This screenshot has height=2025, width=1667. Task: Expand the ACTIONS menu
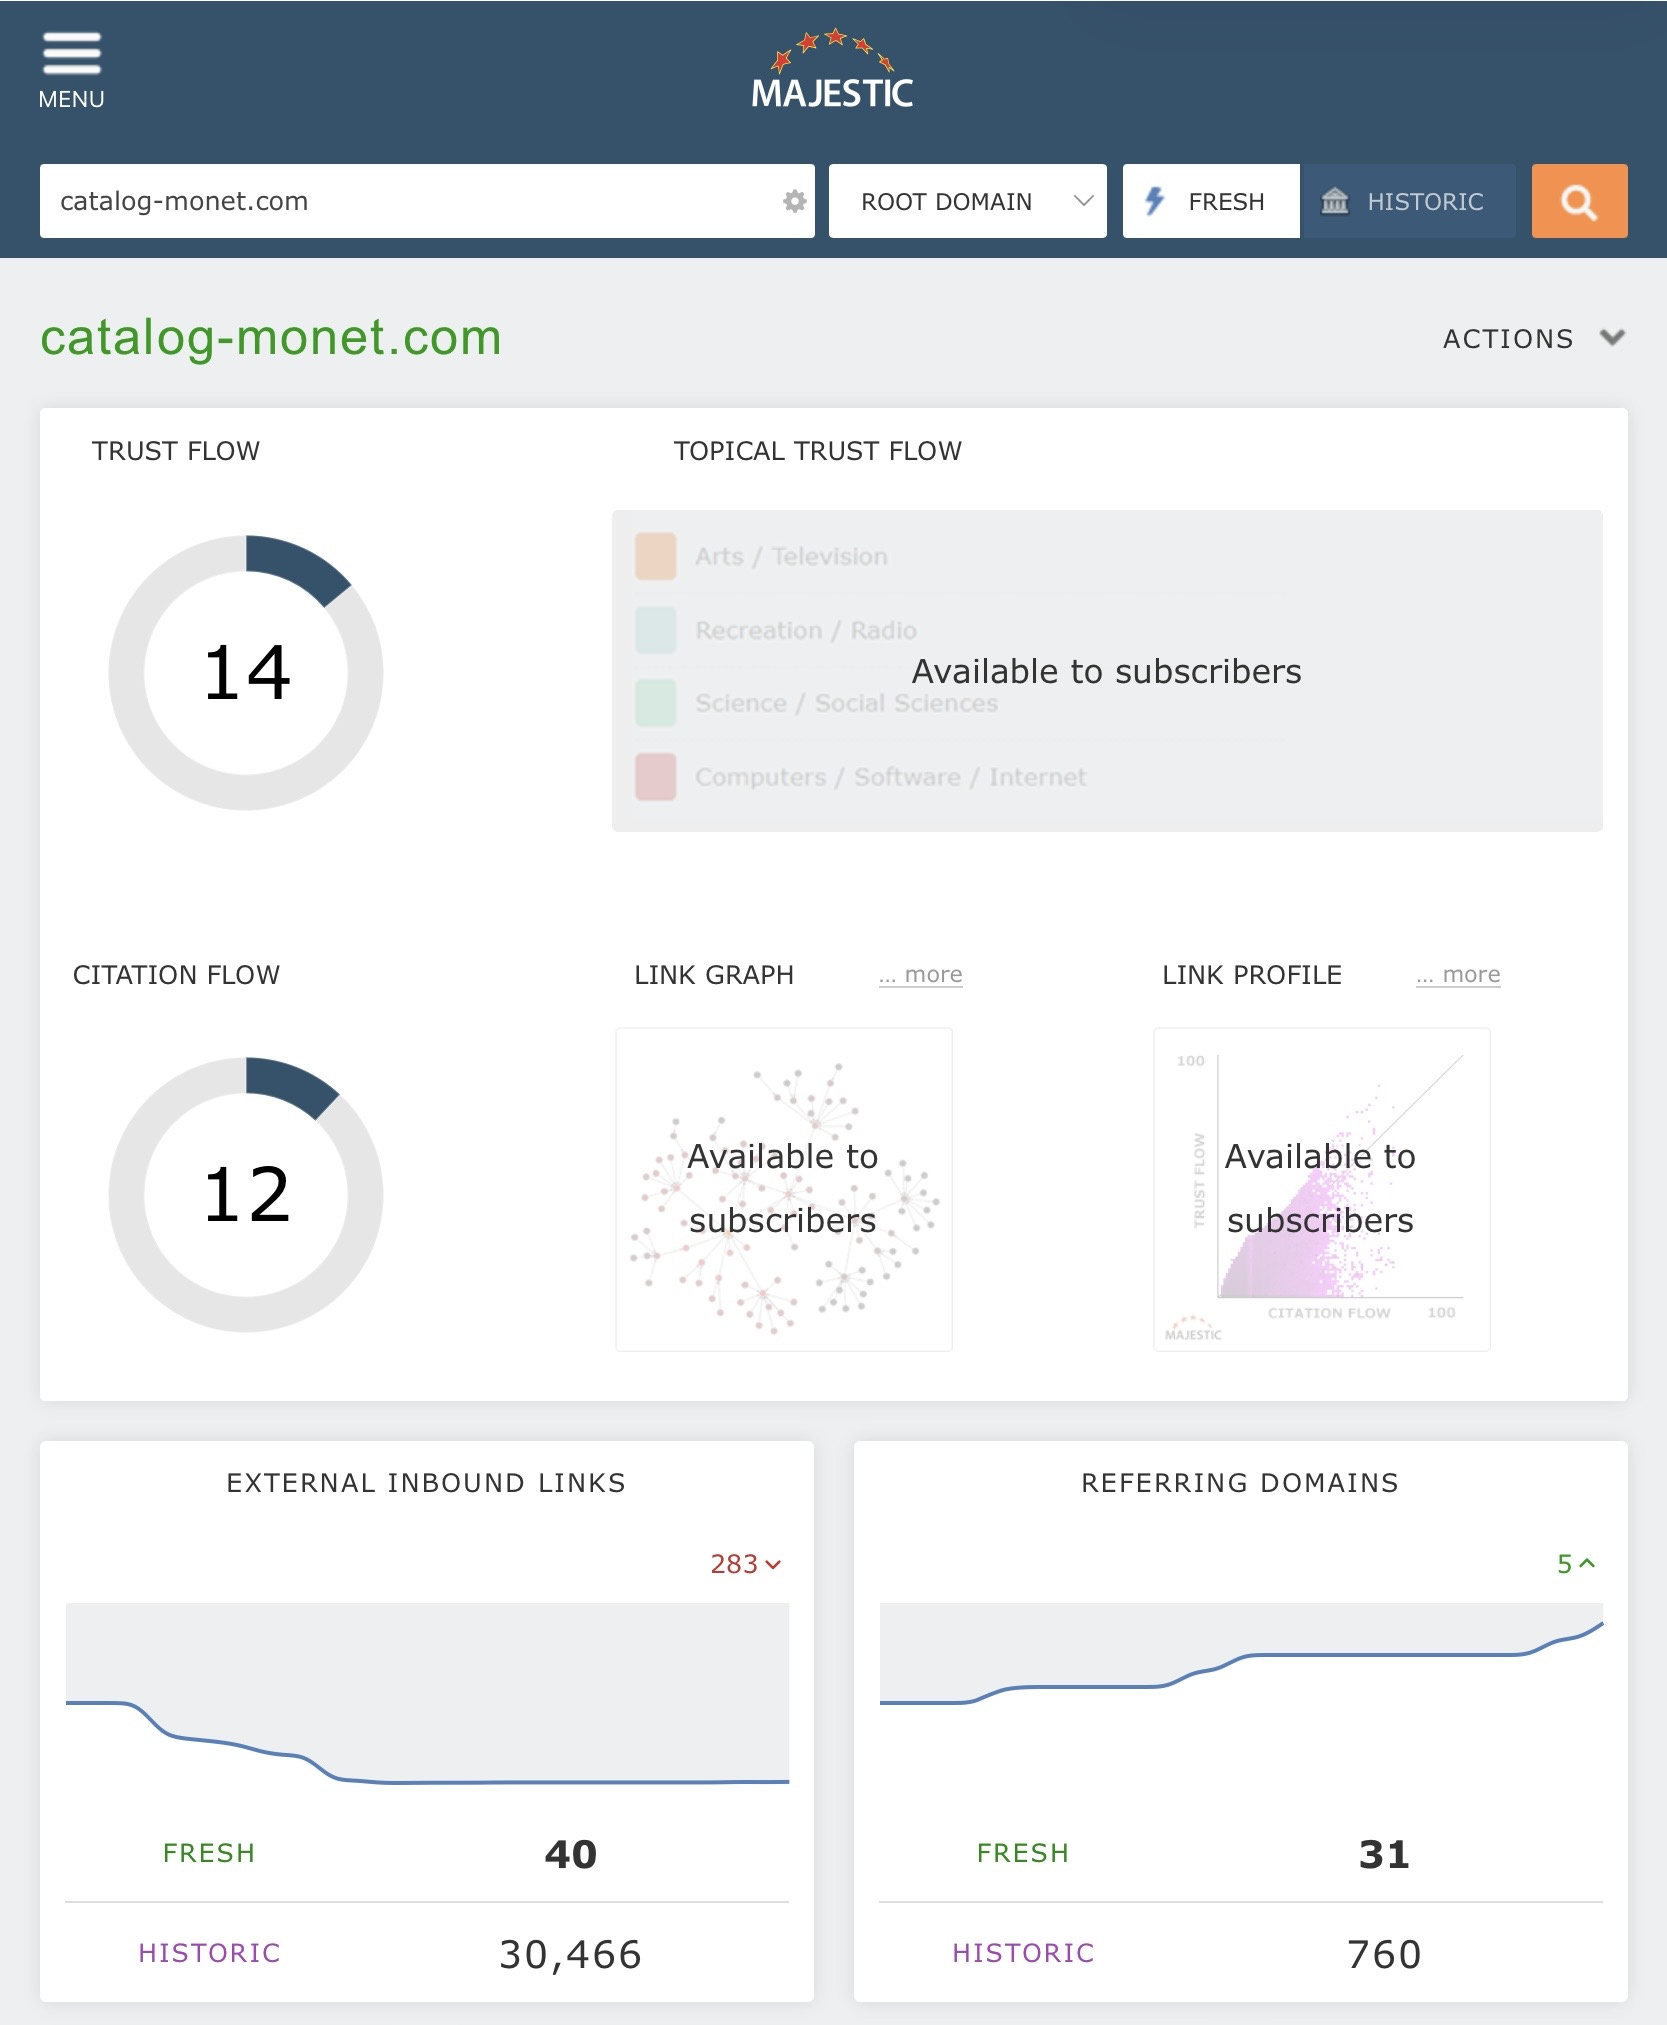pyautogui.click(x=1533, y=338)
